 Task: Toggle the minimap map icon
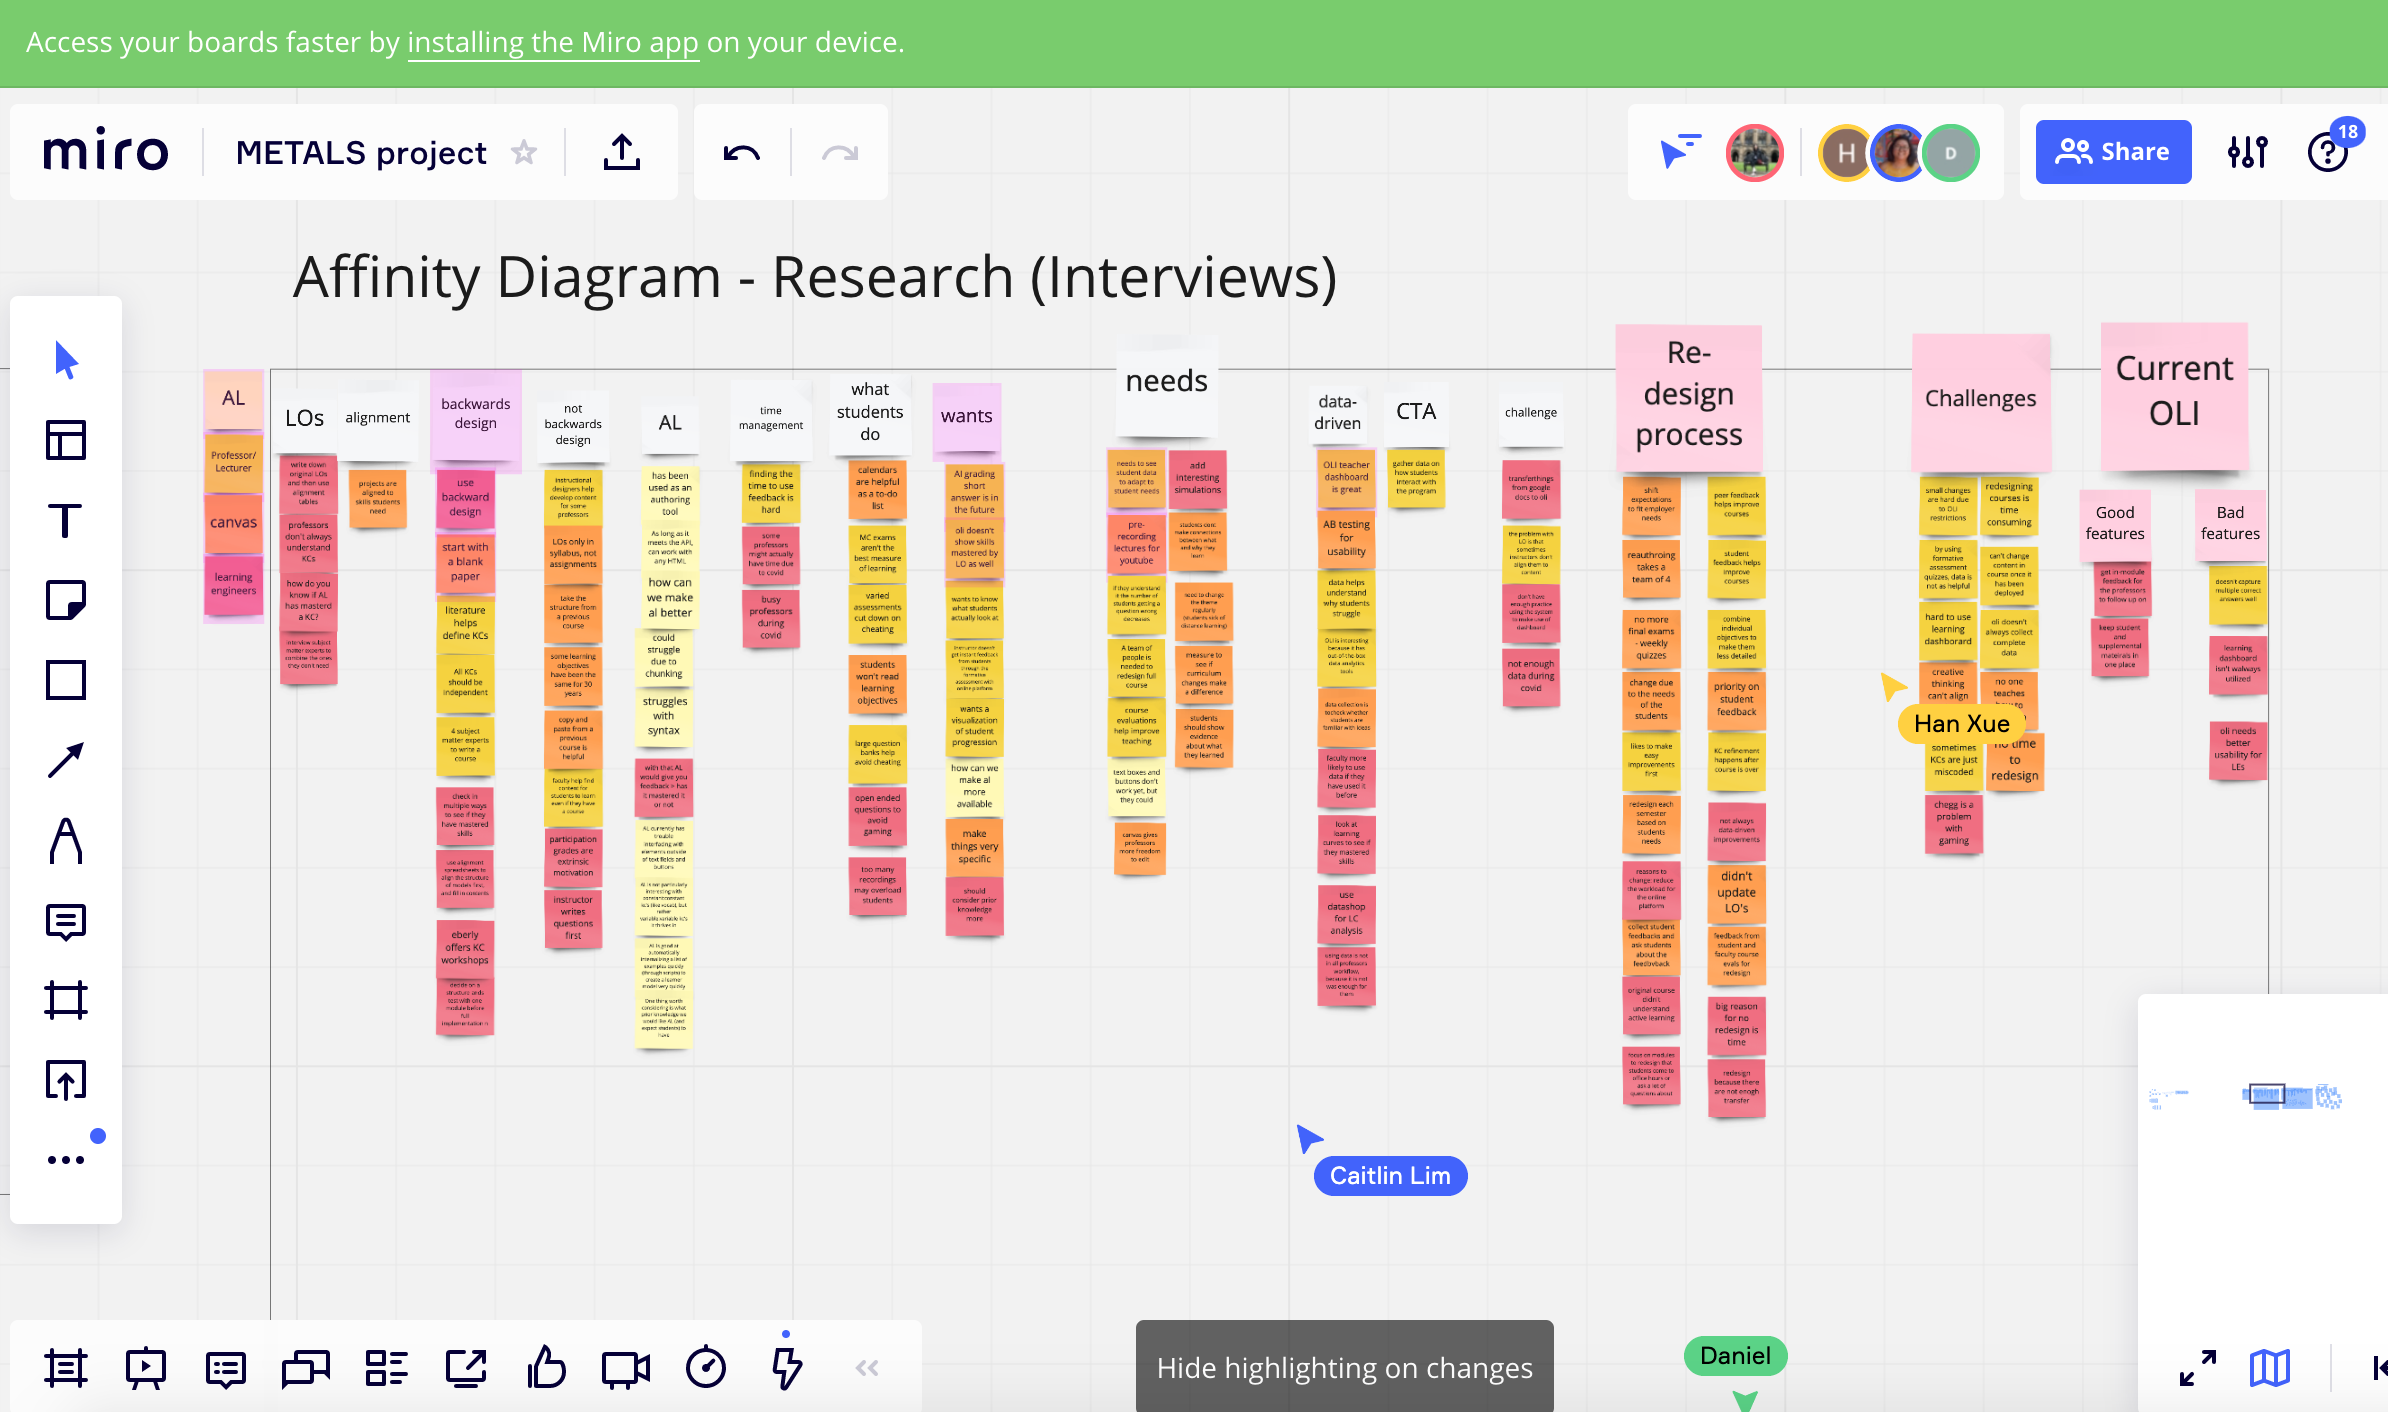2270,1367
